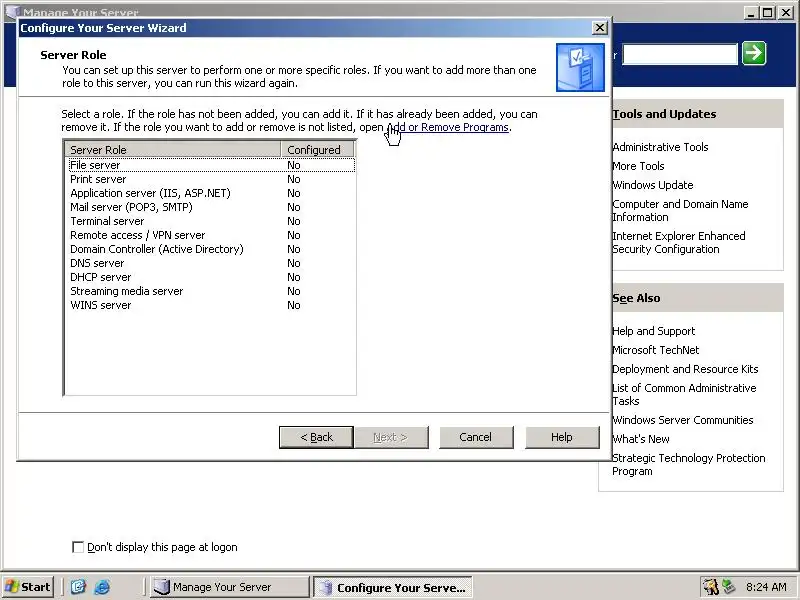
Task: Select the Terminal server role row
Action: tap(211, 221)
